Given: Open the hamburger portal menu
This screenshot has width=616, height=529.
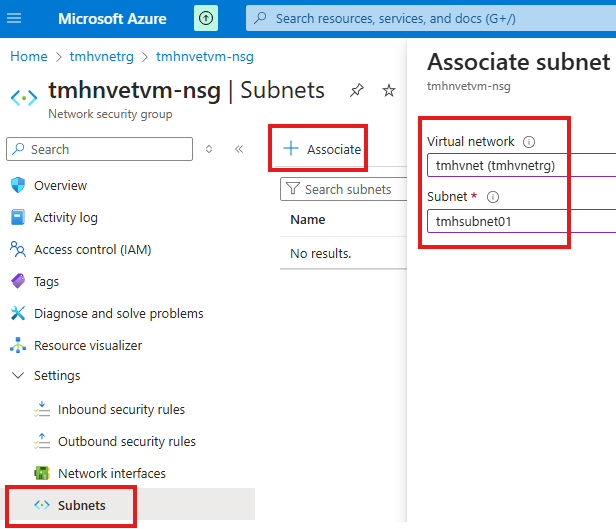Looking at the screenshot, I should tap(14, 18).
